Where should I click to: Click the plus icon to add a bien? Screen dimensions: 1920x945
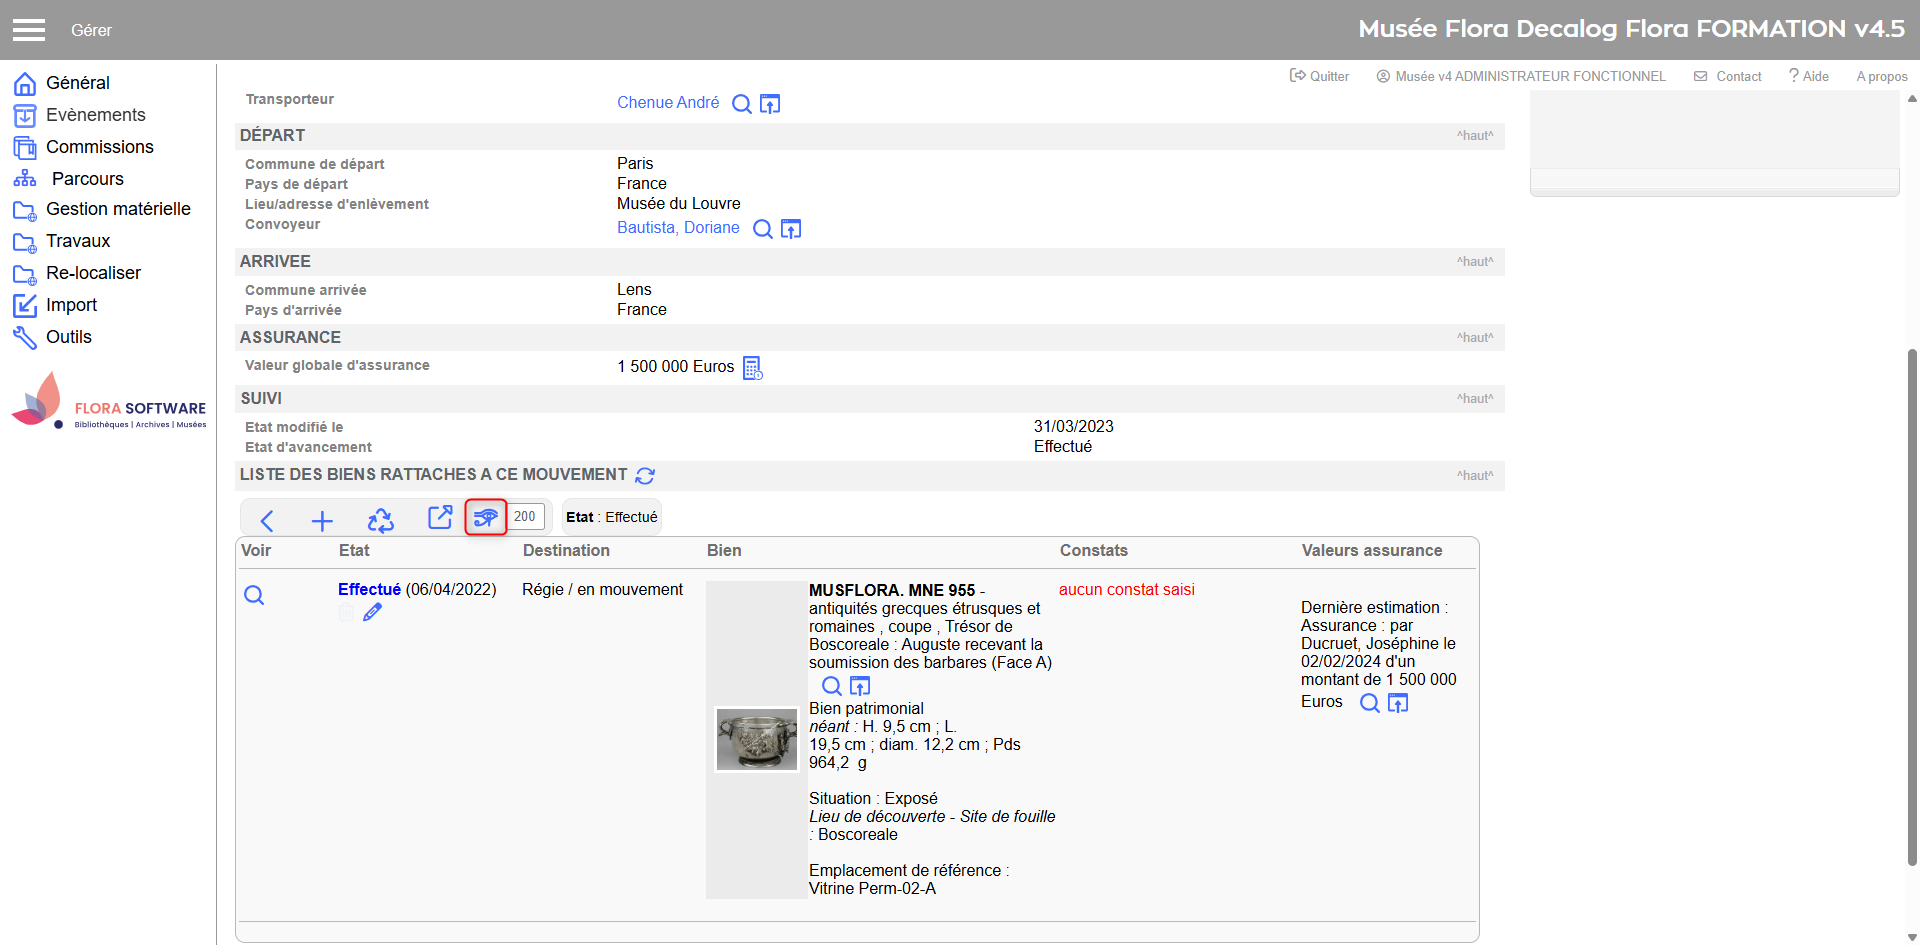pyautogui.click(x=322, y=520)
